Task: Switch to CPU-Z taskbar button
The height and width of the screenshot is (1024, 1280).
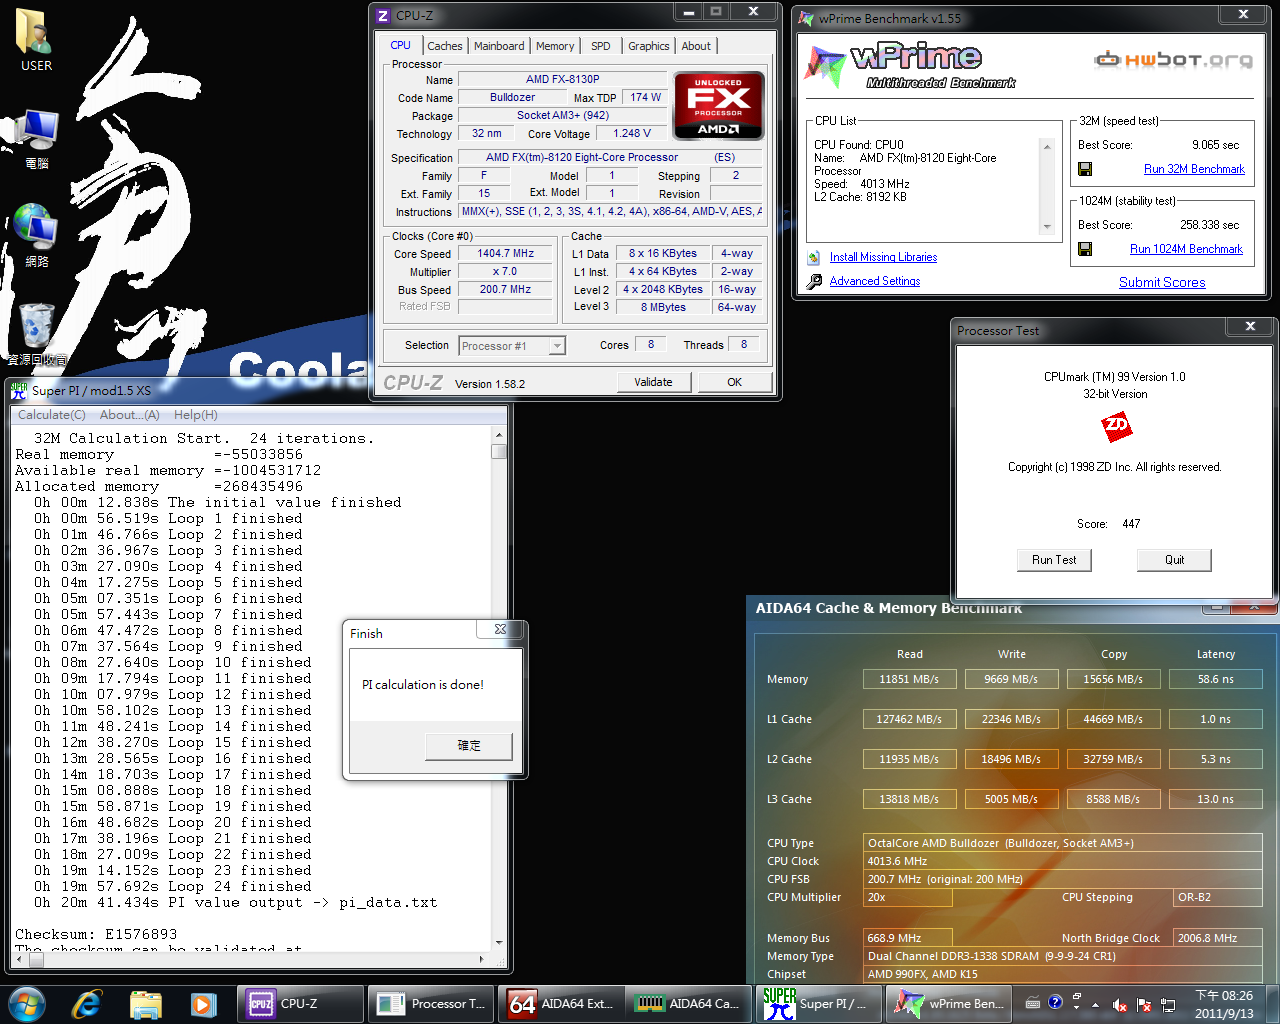Action: (x=301, y=1004)
